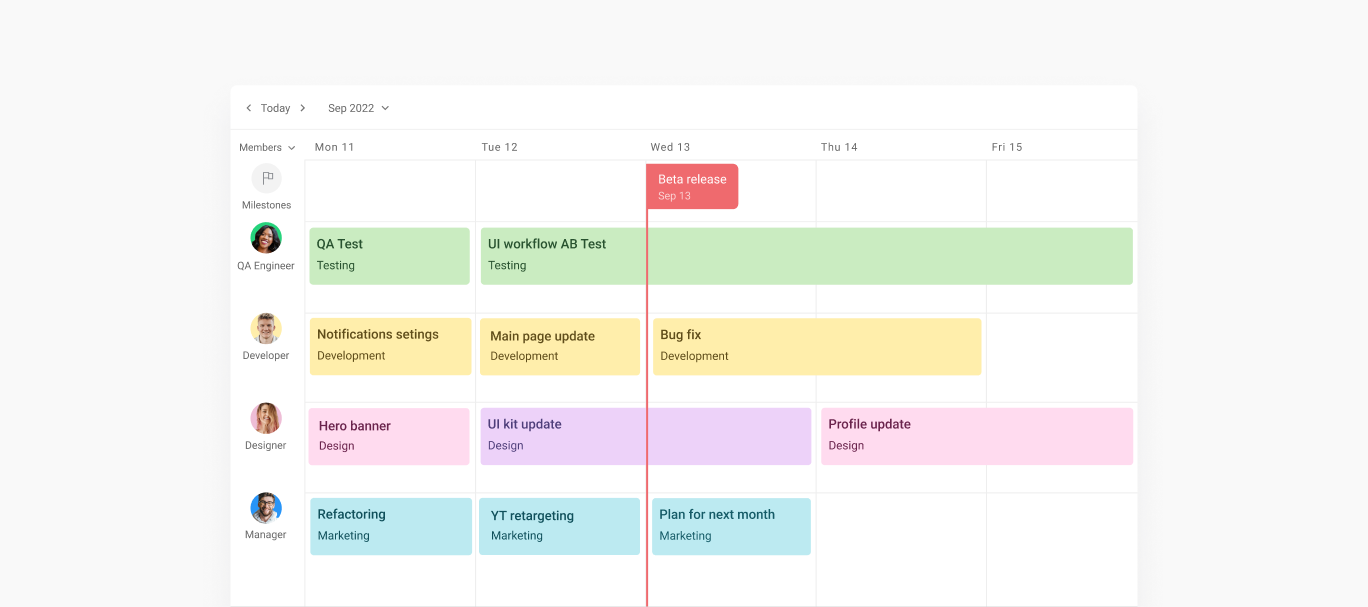Jump to Today
This screenshot has width=1368, height=607.
(x=275, y=108)
